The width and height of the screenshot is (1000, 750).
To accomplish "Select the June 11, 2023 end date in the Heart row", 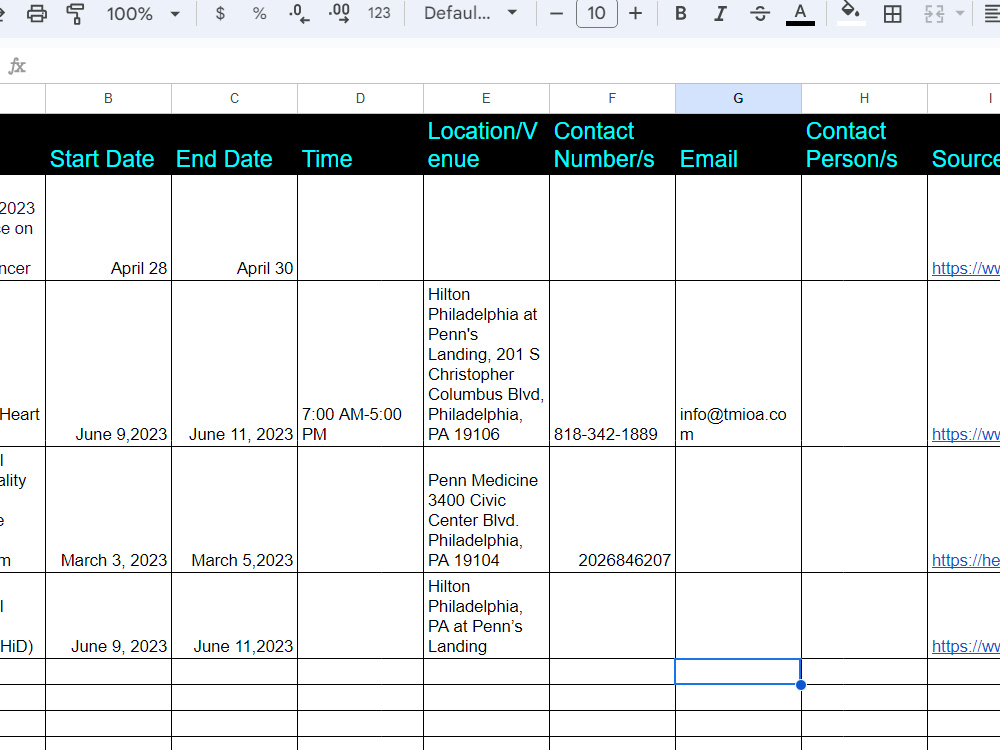I will pos(234,364).
